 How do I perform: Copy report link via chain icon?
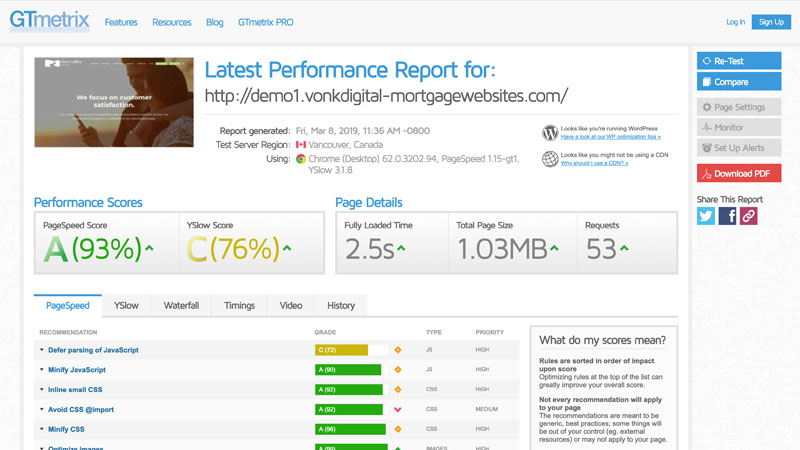pos(748,215)
